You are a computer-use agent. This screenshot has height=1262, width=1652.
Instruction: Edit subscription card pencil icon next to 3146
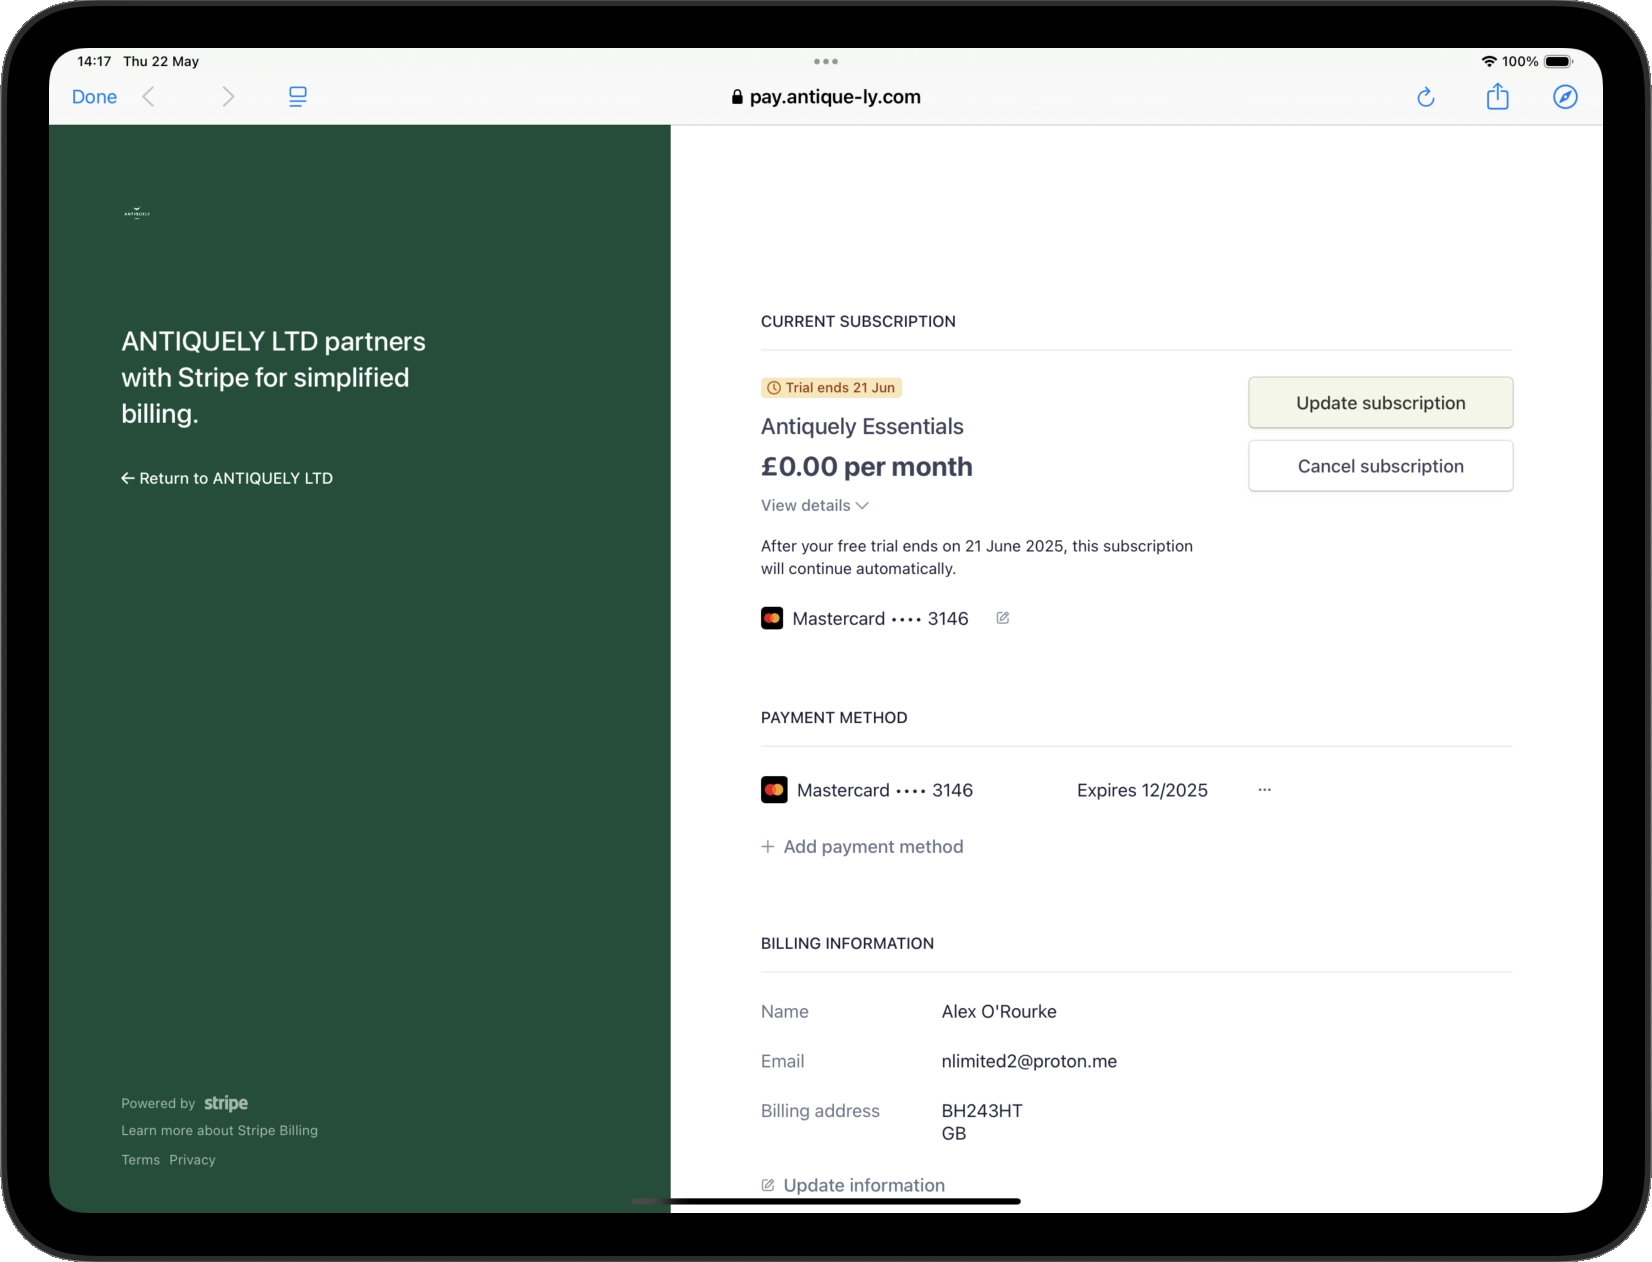click(x=1002, y=618)
